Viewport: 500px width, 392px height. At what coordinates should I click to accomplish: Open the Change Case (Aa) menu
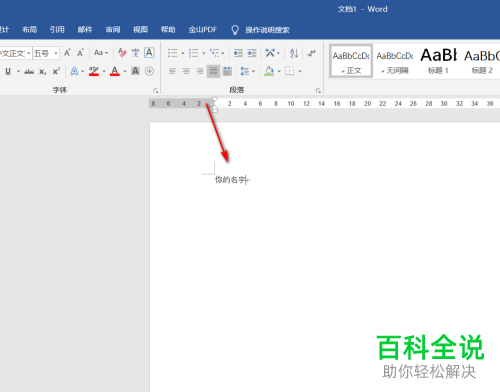(x=101, y=53)
